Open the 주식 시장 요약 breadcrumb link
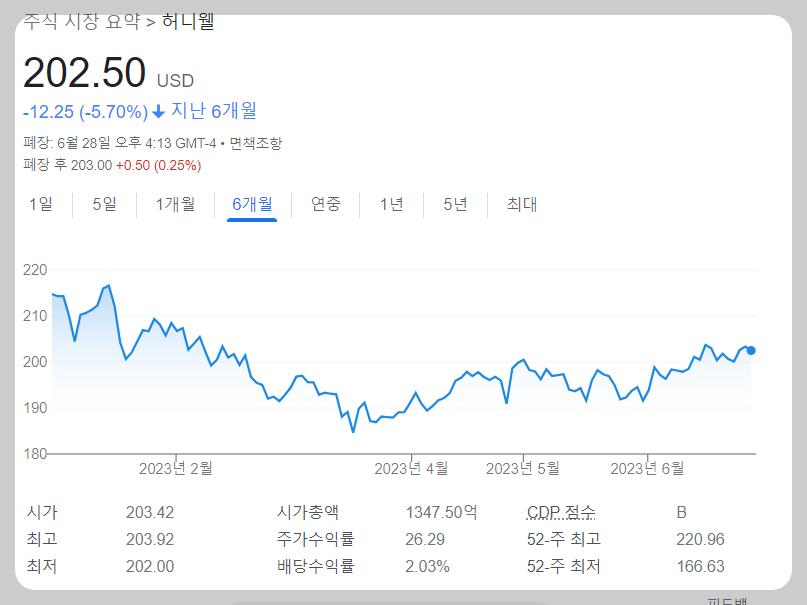 tap(82, 22)
